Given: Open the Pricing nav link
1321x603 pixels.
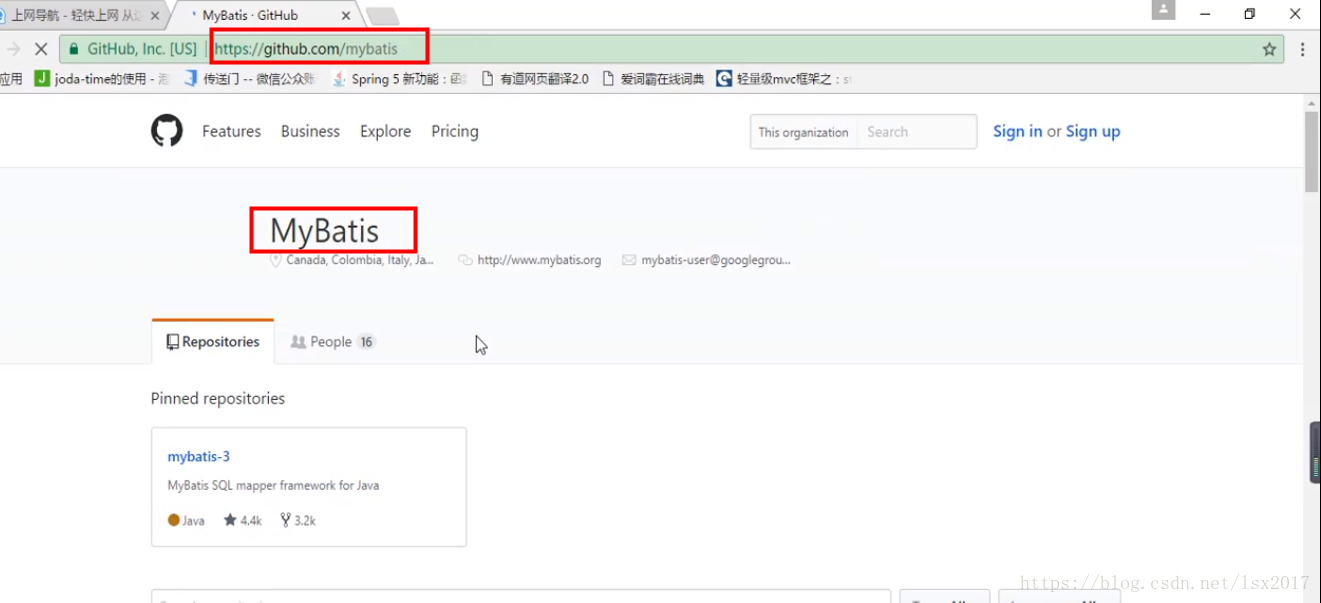Looking at the screenshot, I should click(455, 131).
